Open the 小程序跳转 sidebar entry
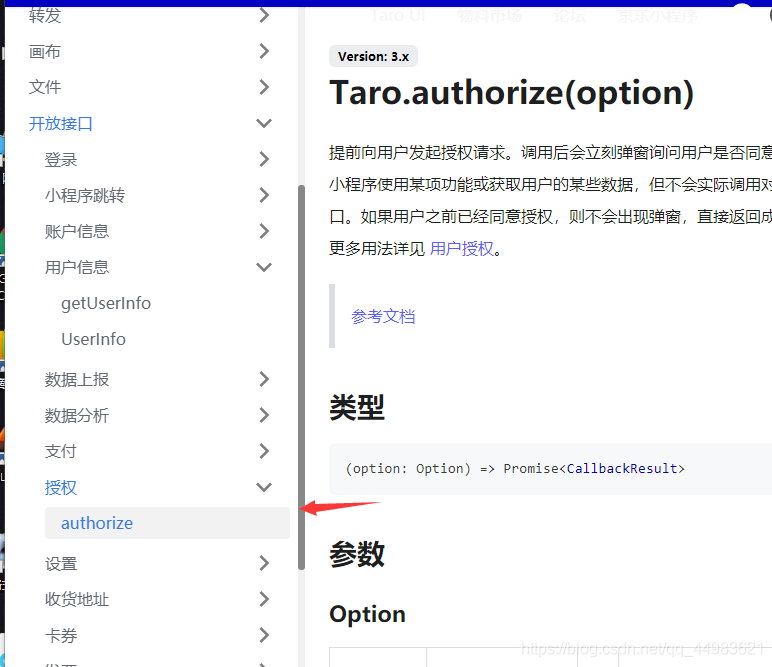Image resolution: width=772 pixels, height=667 pixels. (85, 195)
